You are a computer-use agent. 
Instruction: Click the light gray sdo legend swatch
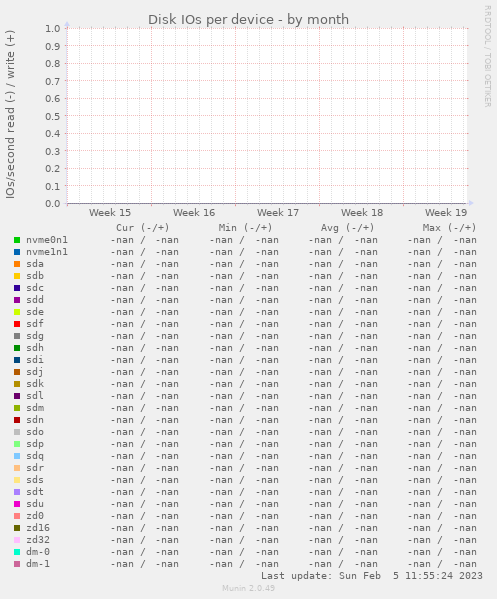pyautogui.click(x=17, y=432)
